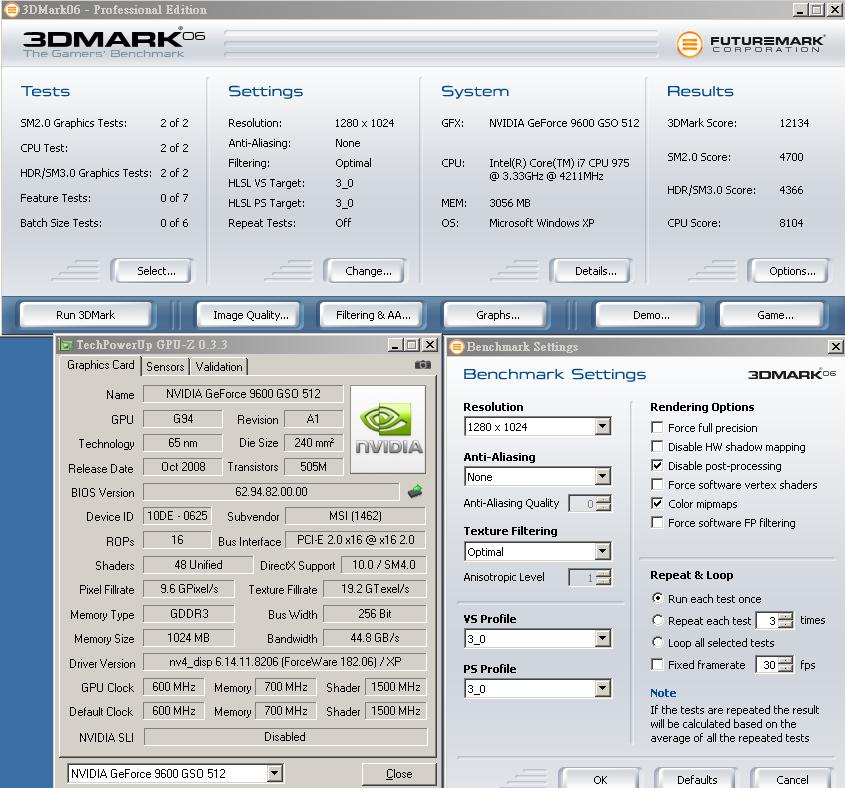845x788 pixels.
Task: Click the GPU-Z title bar icon
Action: point(66,345)
